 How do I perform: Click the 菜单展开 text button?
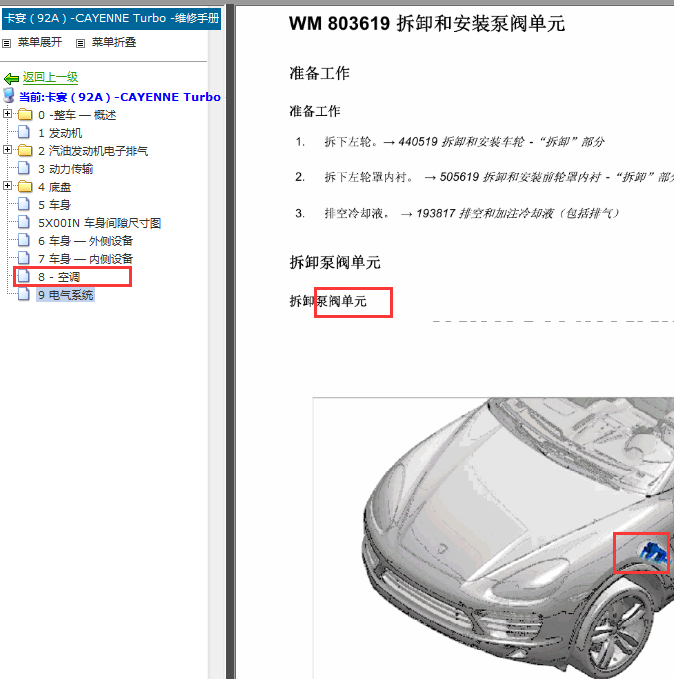point(40,42)
